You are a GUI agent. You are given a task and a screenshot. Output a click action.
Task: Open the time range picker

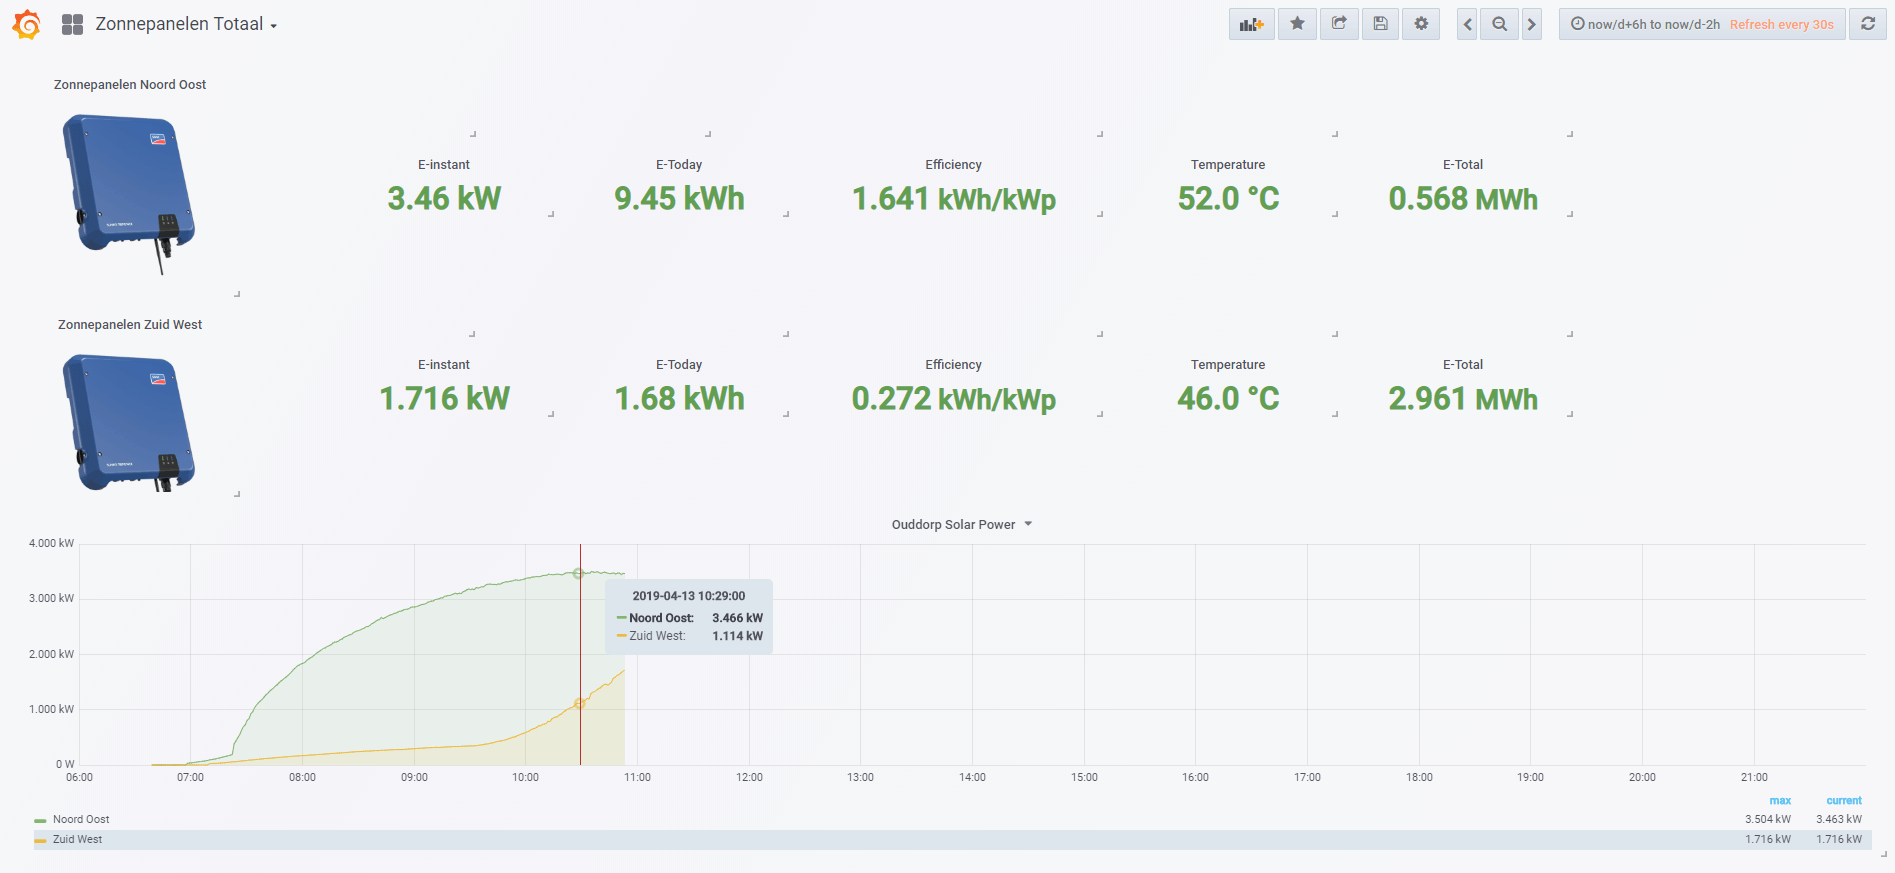point(1702,24)
